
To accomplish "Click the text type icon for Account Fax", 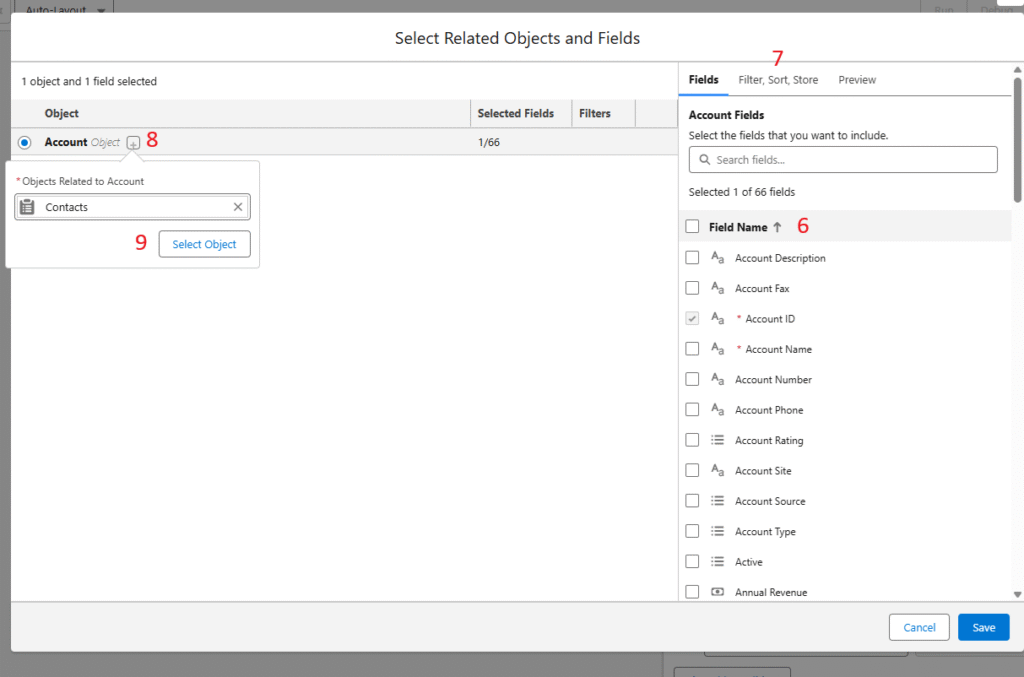I will point(717,288).
